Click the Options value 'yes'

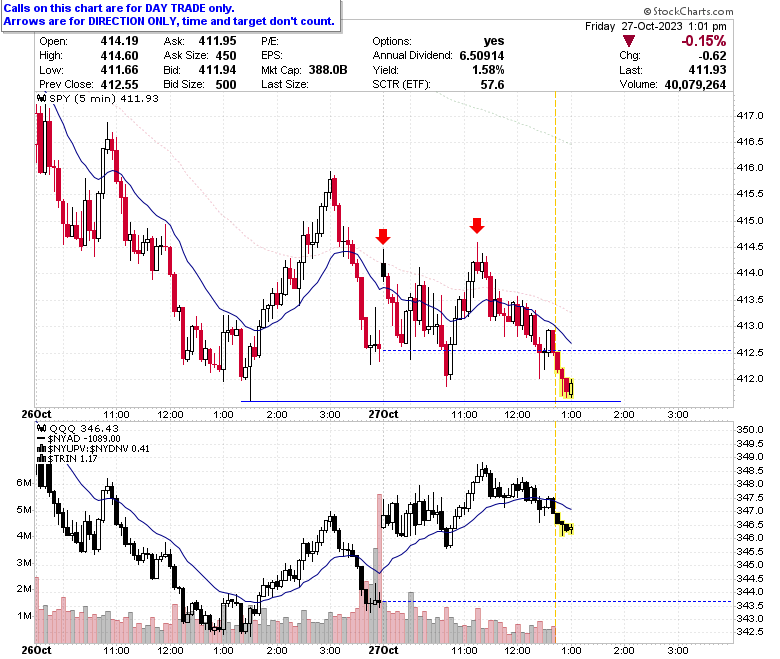[x=493, y=41]
